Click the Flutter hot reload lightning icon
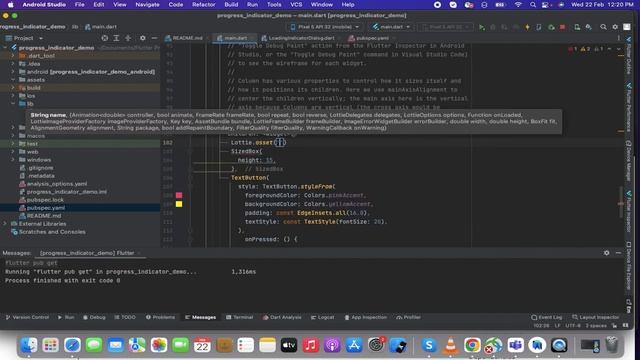Viewport: 640px width, 360px height. pos(527,27)
